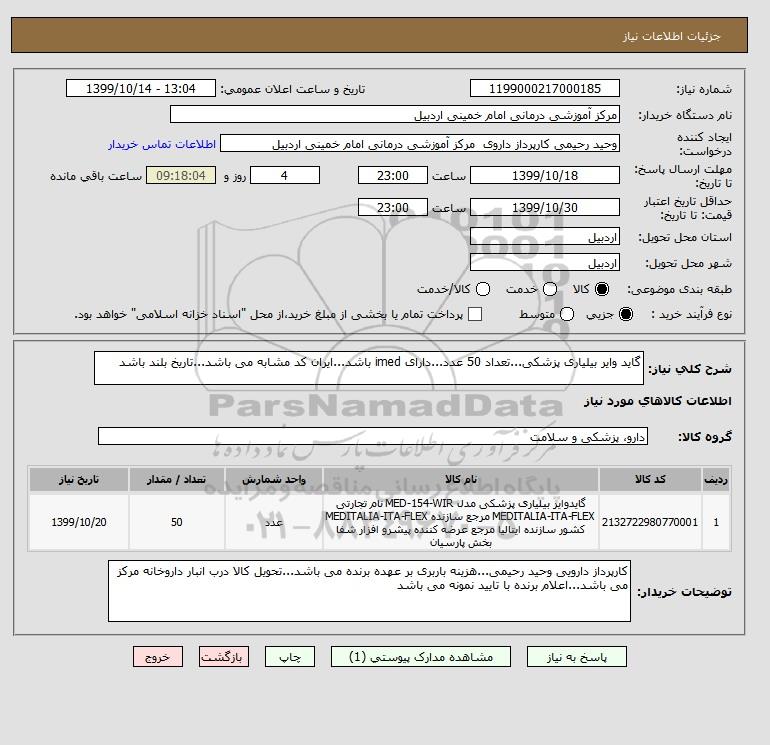The width and height of the screenshot is (770, 745).
Task: Click the price validity time field 23:00
Action: click(x=393, y=207)
